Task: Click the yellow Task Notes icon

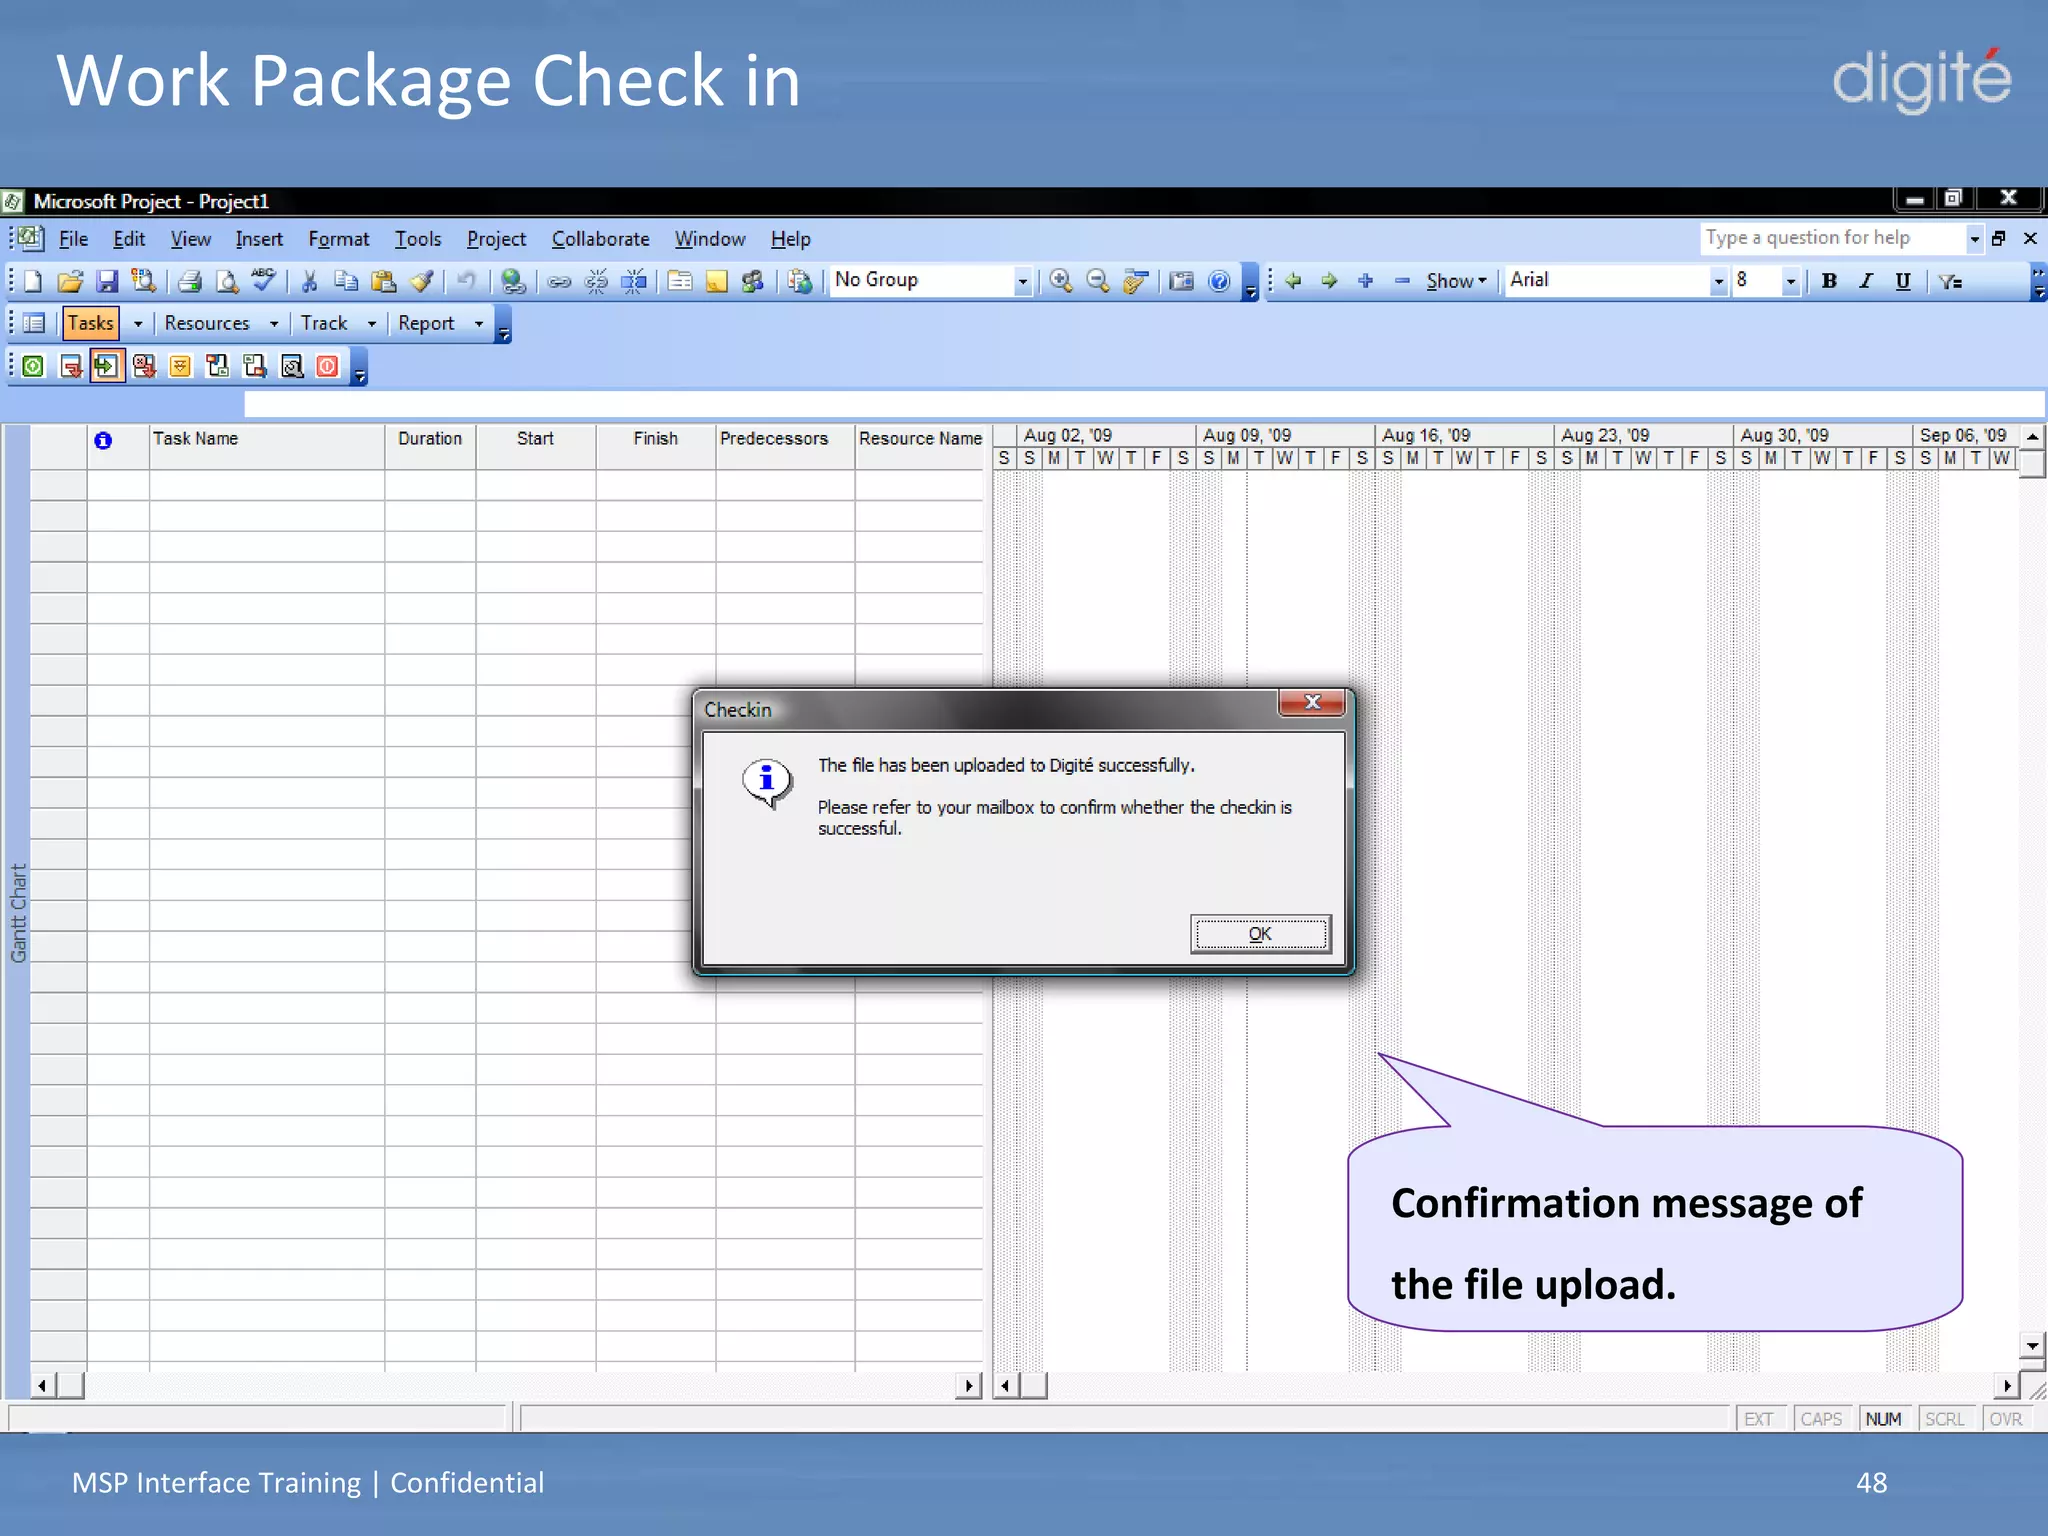Action: click(x=717, y=281)
